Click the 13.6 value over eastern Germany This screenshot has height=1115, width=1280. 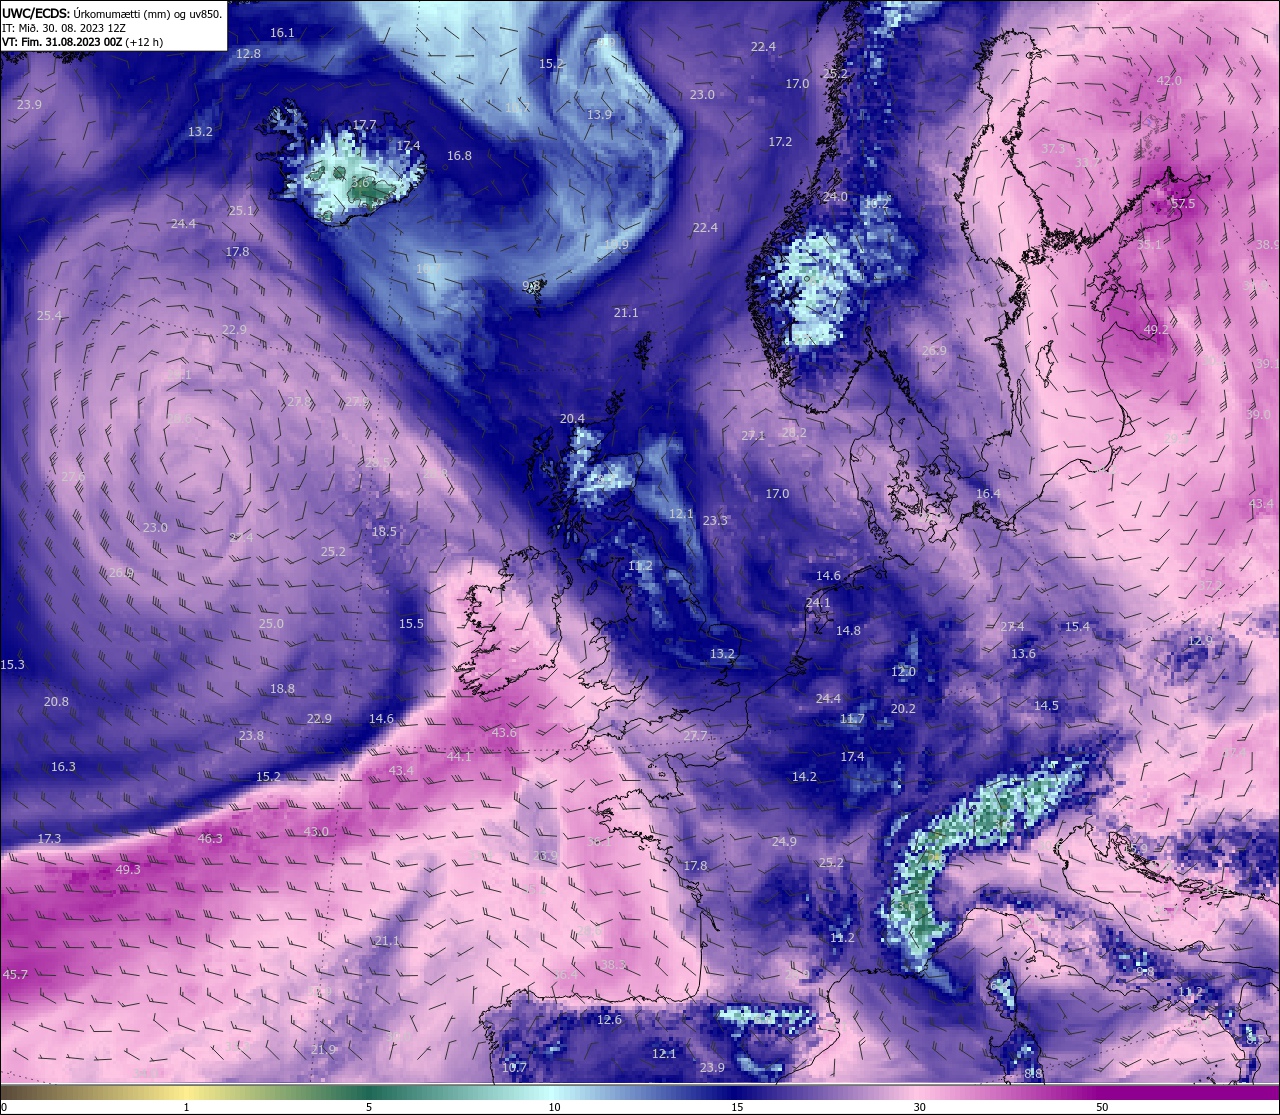pyautogui.click(x=1023, y=654)
